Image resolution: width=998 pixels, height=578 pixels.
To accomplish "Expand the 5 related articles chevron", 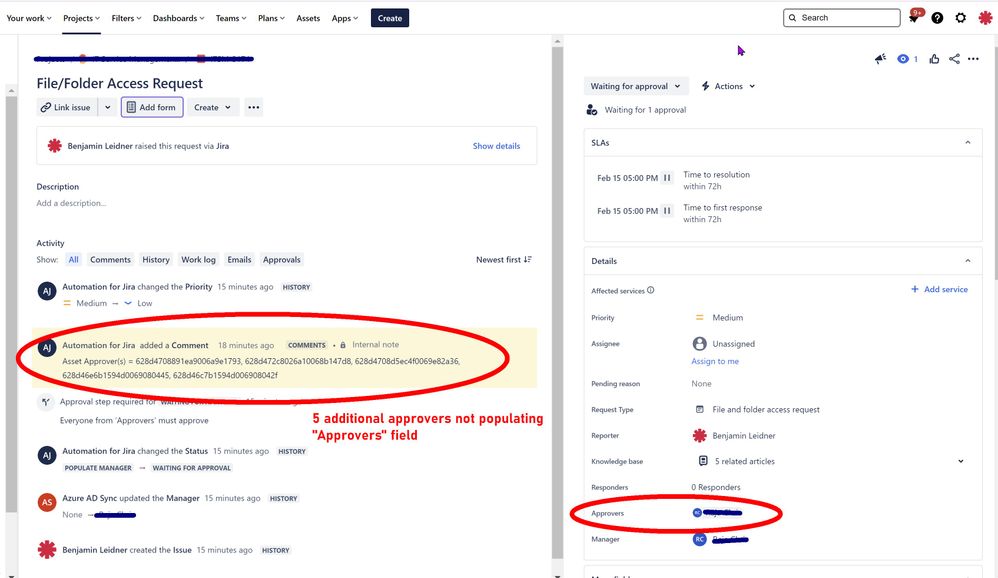I will click(960, 461).
